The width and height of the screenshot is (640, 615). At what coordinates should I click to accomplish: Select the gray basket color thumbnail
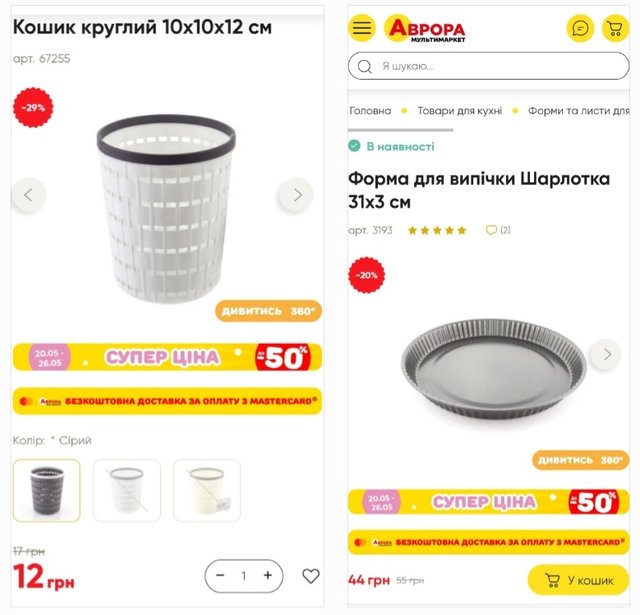coord(47,491)
